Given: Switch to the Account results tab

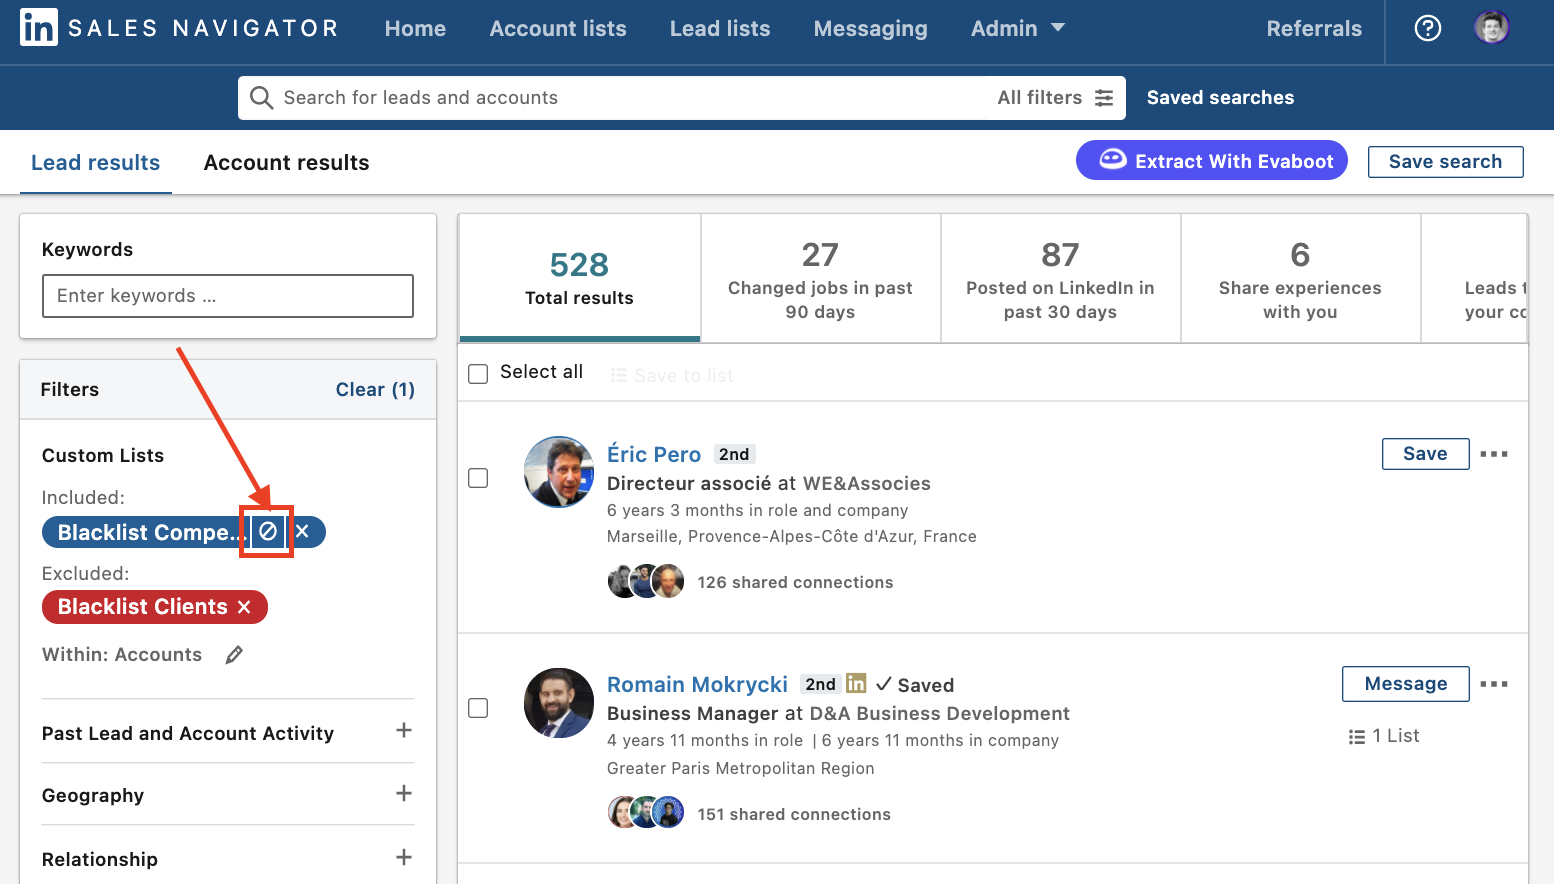Looking at the screenshot, I should click(286, 163).
